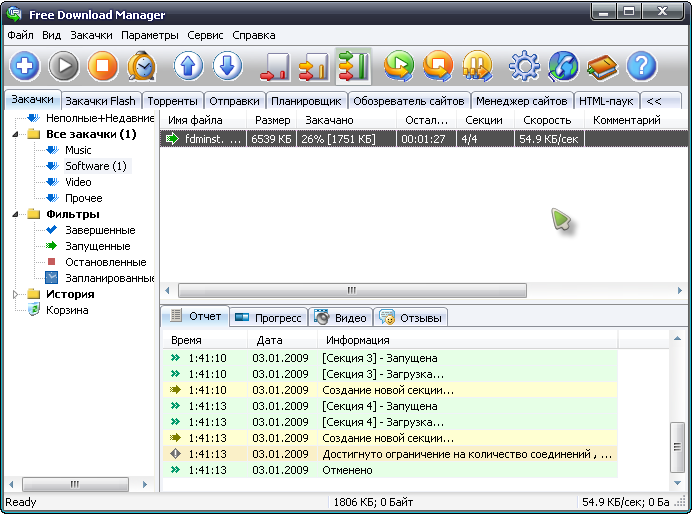Select the Music category

pyautogui.click(x=78, y=150)
